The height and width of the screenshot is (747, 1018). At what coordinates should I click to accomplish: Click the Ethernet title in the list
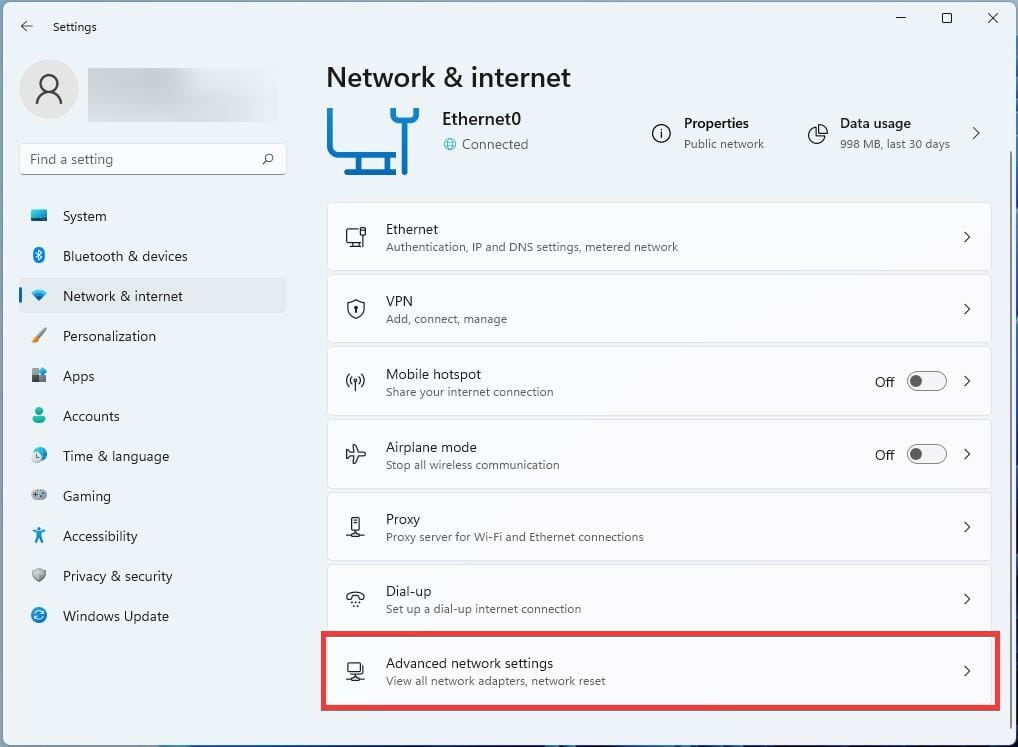coord(412,229)
